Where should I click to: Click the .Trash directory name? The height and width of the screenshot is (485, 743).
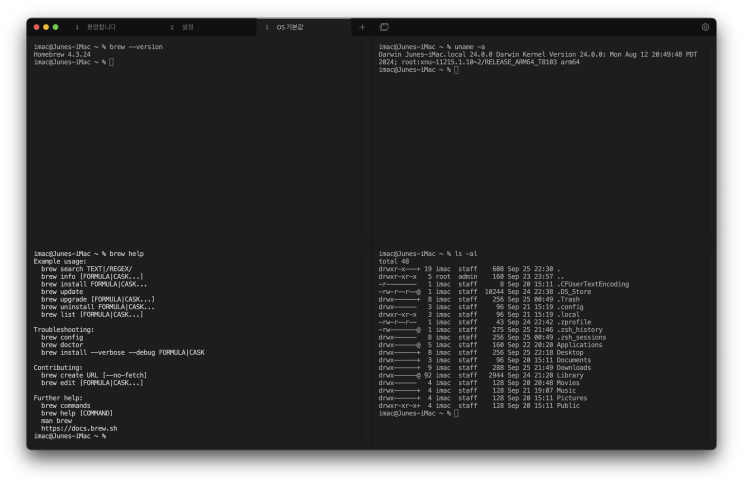[568, 299]
